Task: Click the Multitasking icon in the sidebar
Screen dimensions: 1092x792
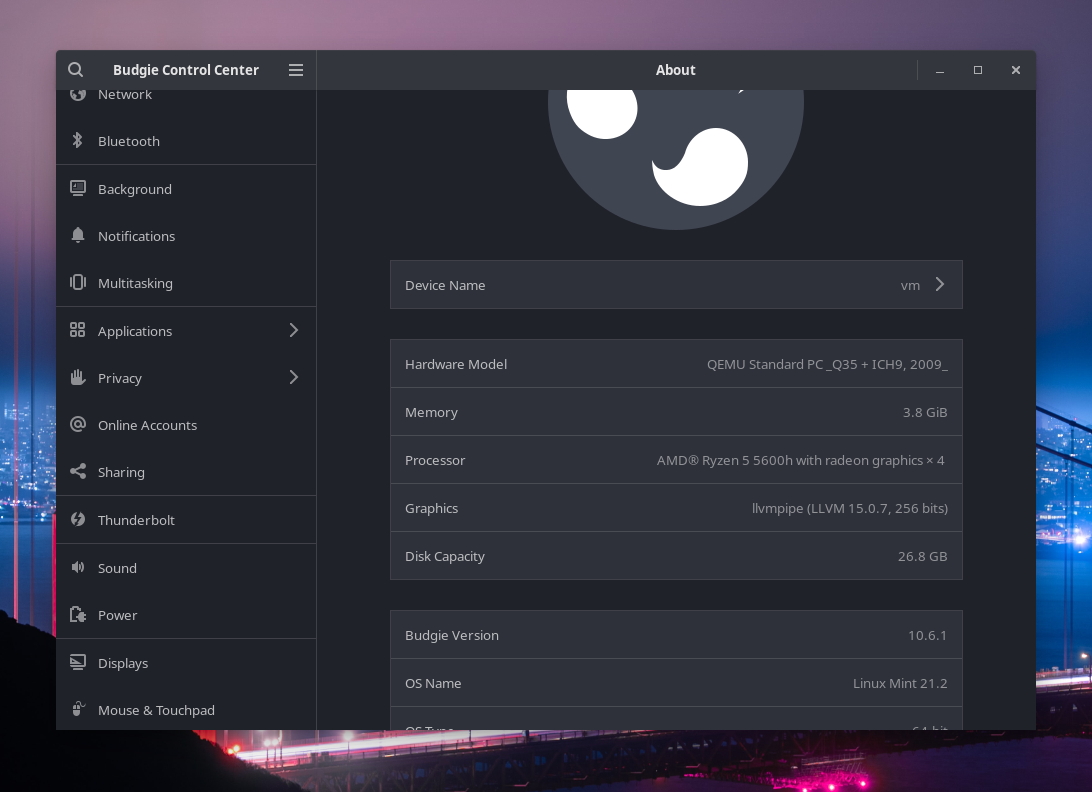Action: pos(78,282)
